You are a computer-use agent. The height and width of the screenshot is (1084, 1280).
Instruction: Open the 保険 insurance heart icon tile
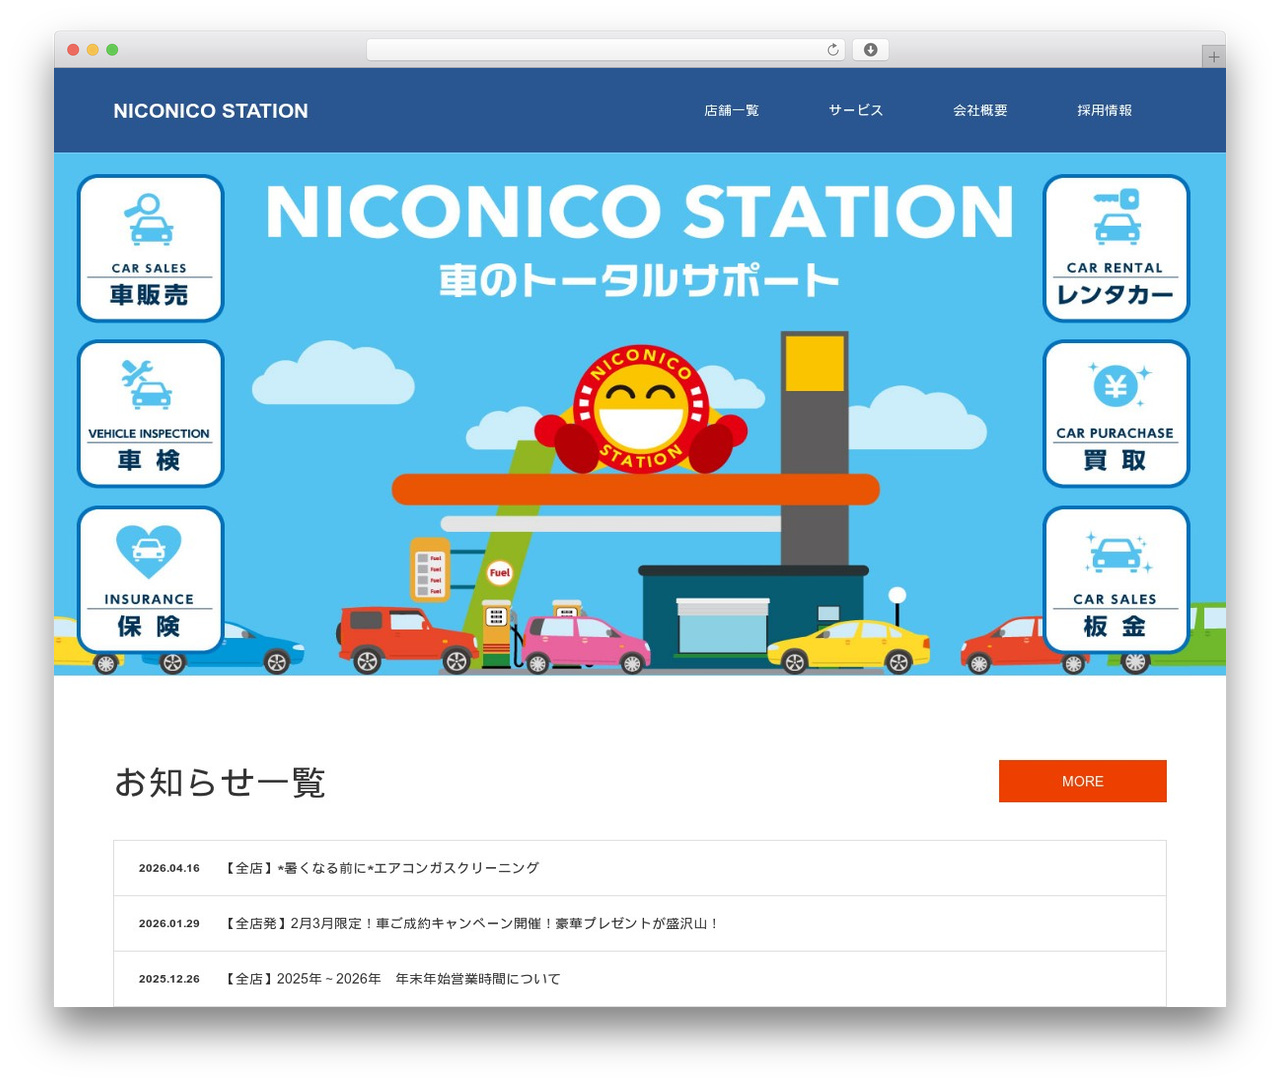pyautogui.click(x=150, y=580)
